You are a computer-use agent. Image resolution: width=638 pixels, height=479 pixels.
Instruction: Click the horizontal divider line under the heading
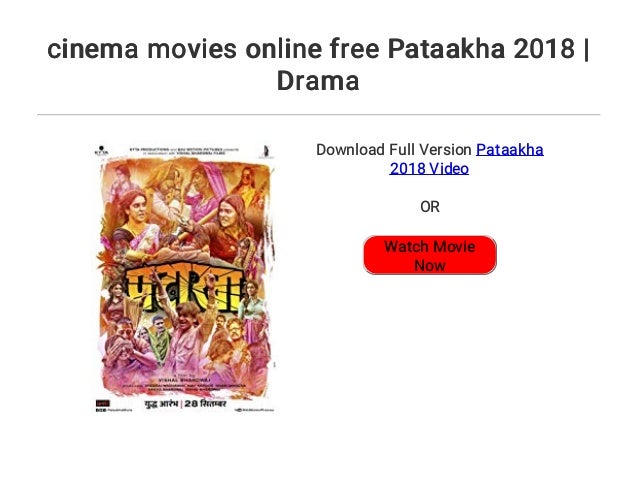319,115
